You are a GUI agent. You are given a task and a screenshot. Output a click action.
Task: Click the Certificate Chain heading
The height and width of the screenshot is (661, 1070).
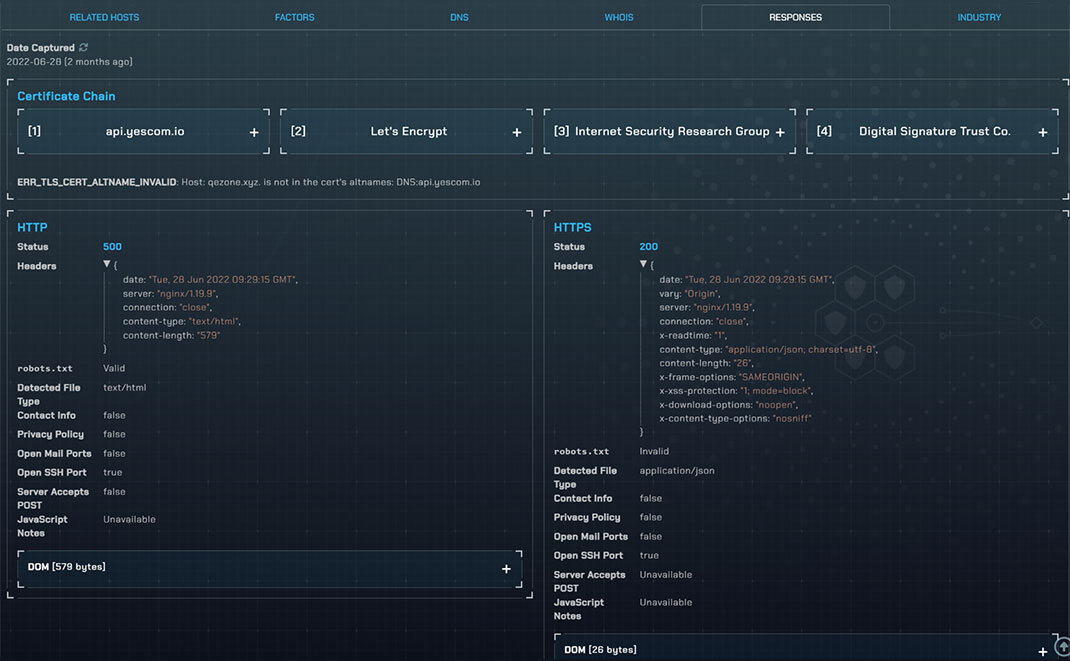(66, 96)
